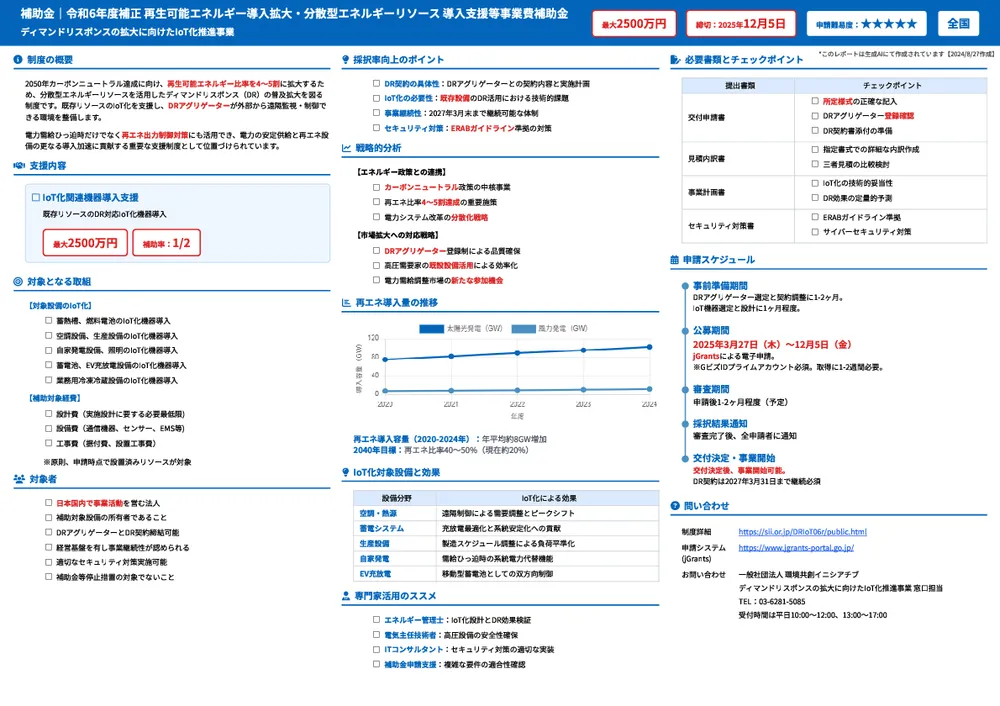Click the セキュリティ対策書 row label
The width and height of the screenshot is (1000, 706).
721,226
